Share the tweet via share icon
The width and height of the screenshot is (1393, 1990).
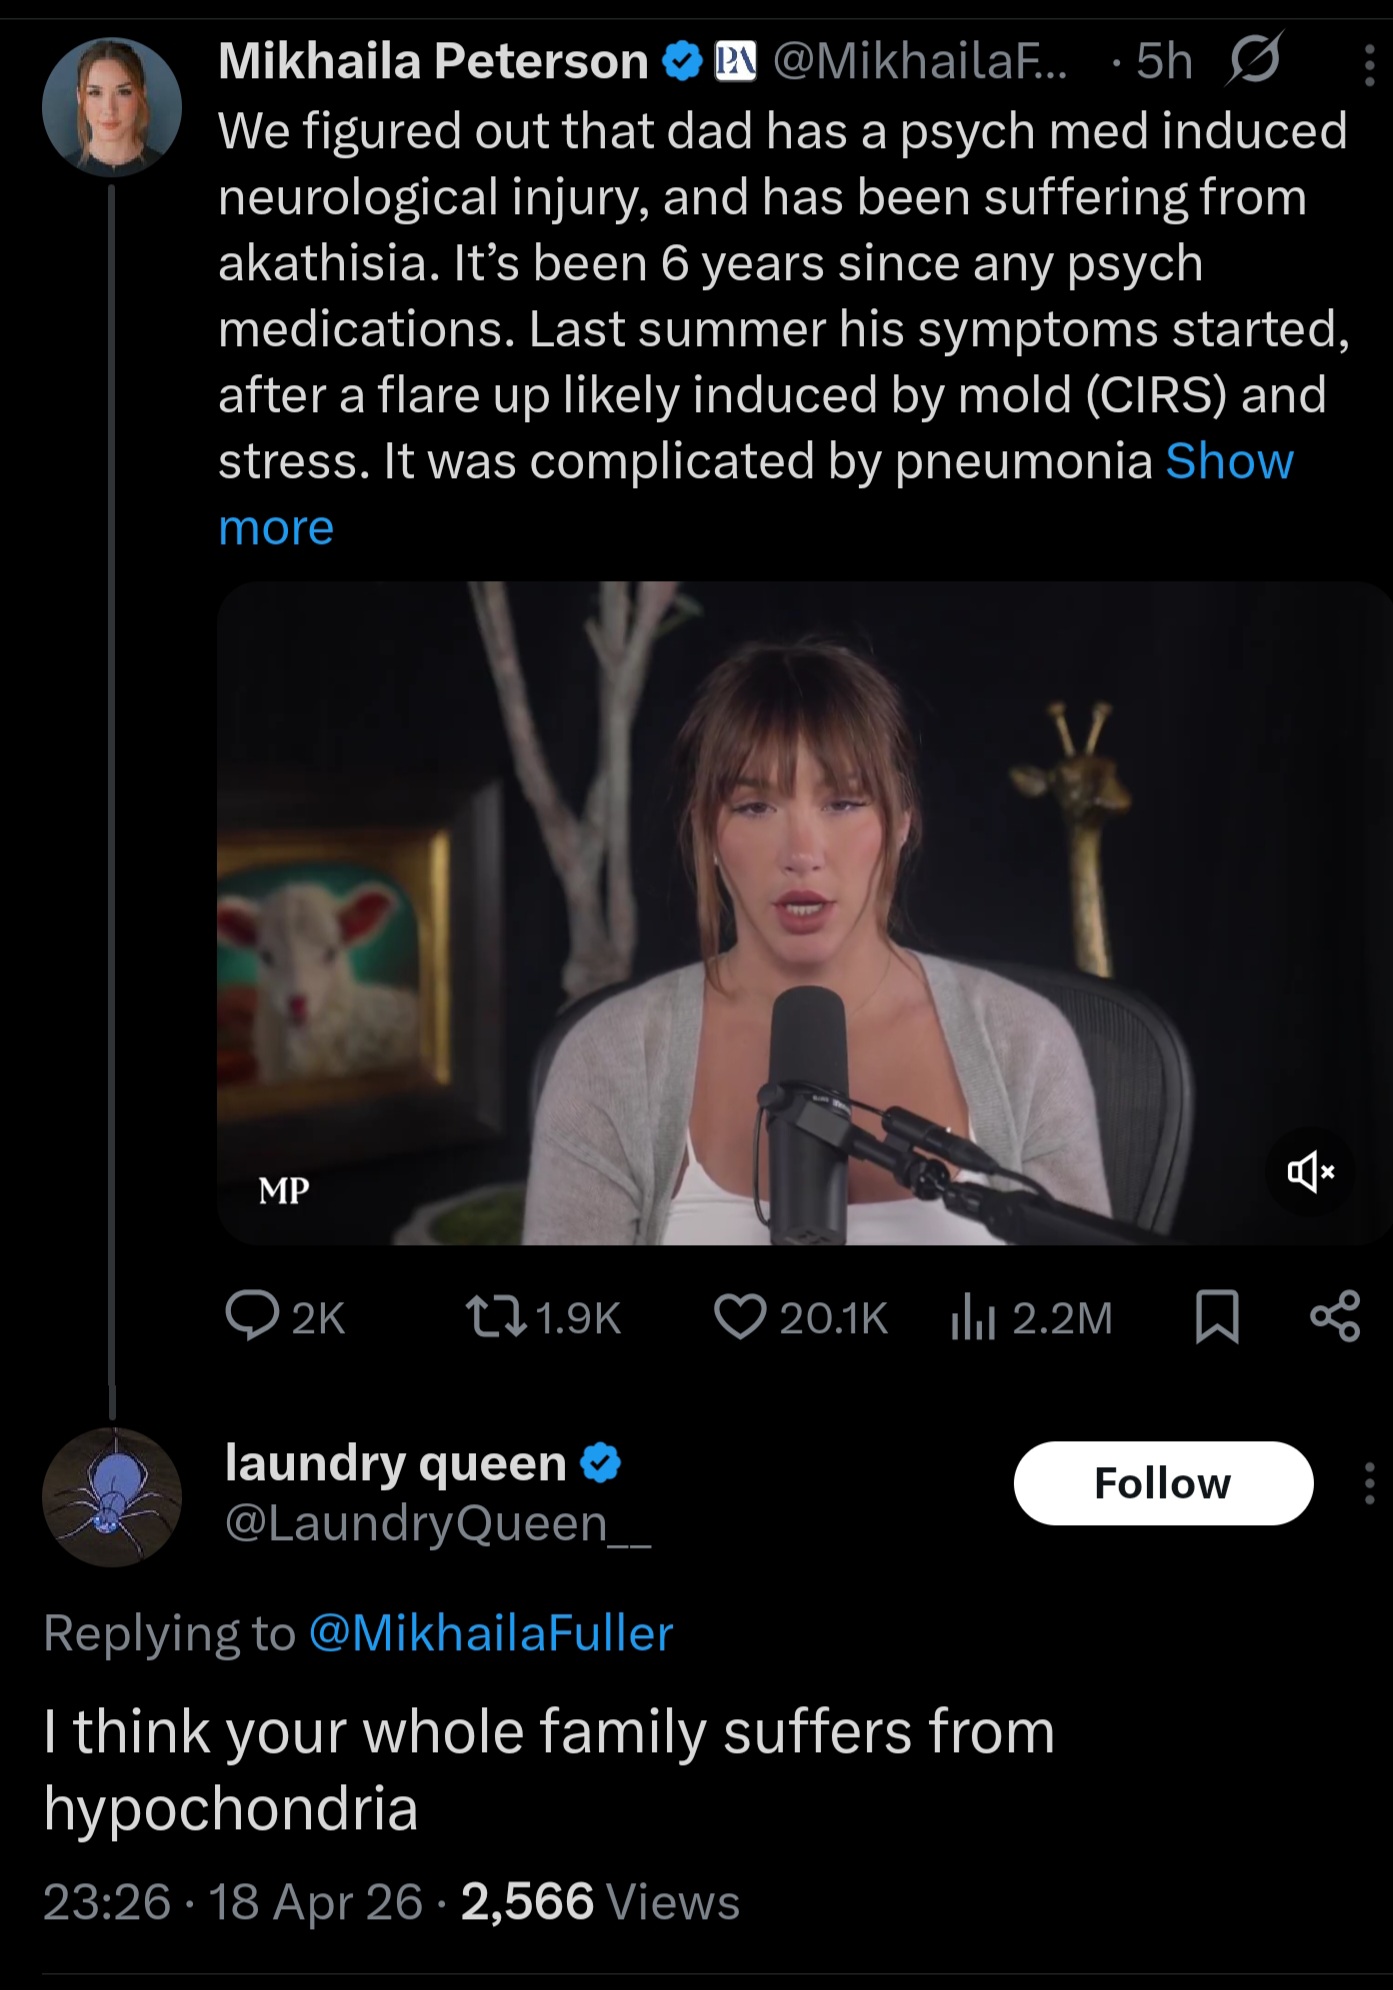(1335, 1316)
